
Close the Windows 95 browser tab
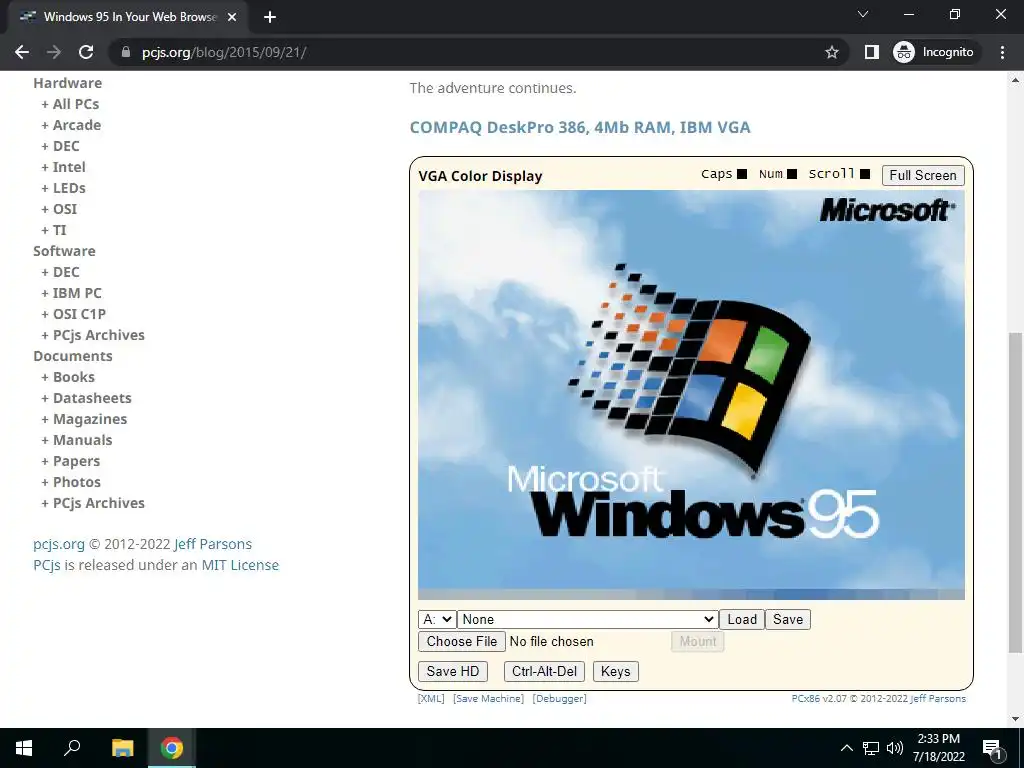(x=232, y=17)
